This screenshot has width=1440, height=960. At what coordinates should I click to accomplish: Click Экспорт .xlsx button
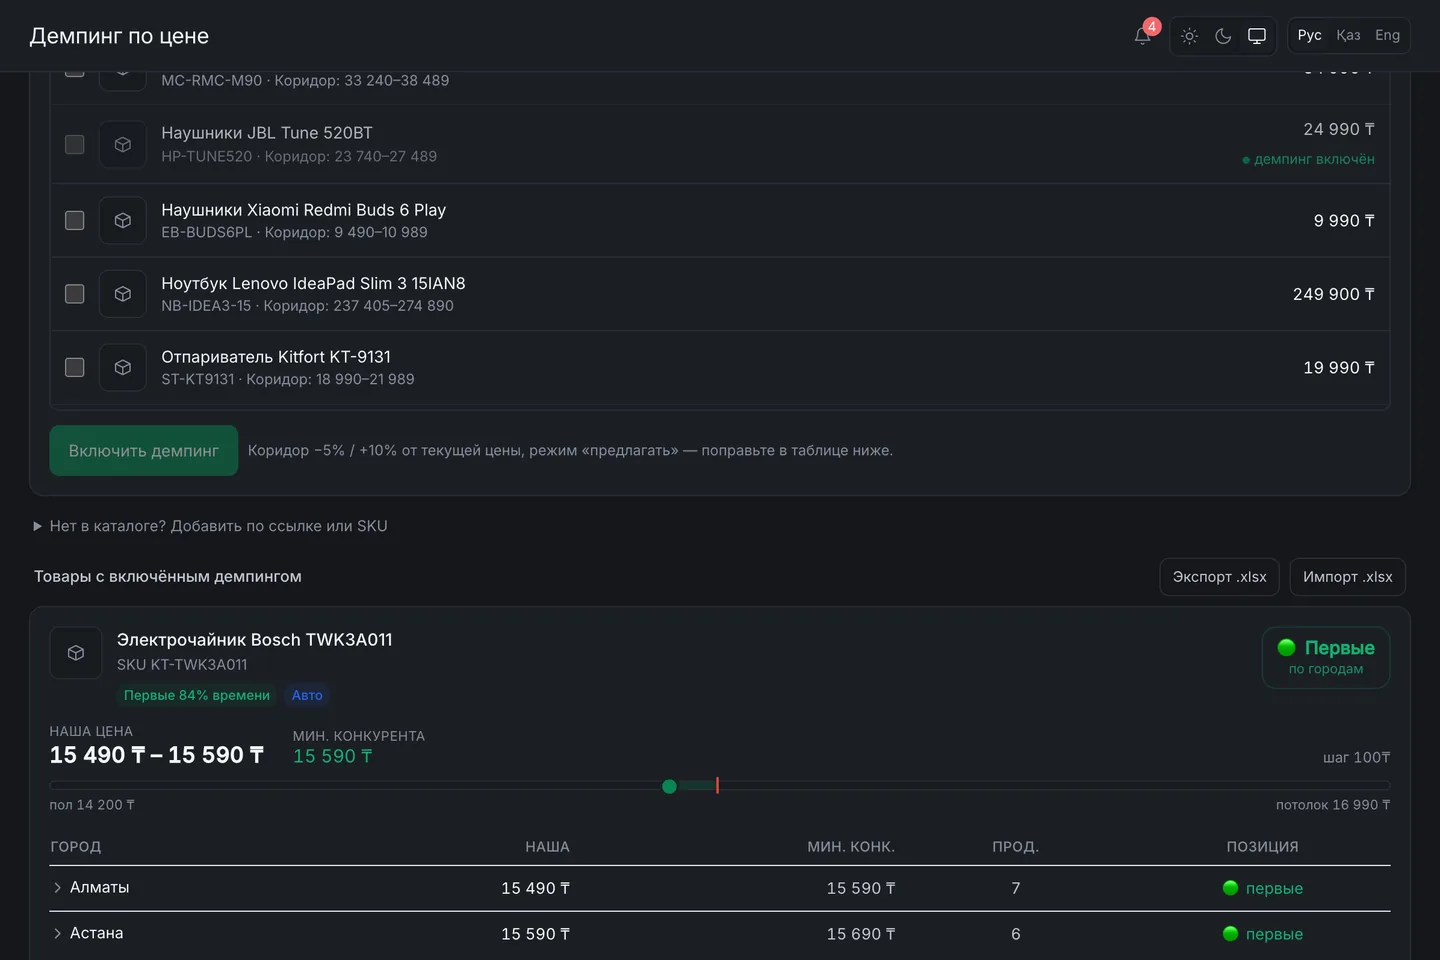1220,577
